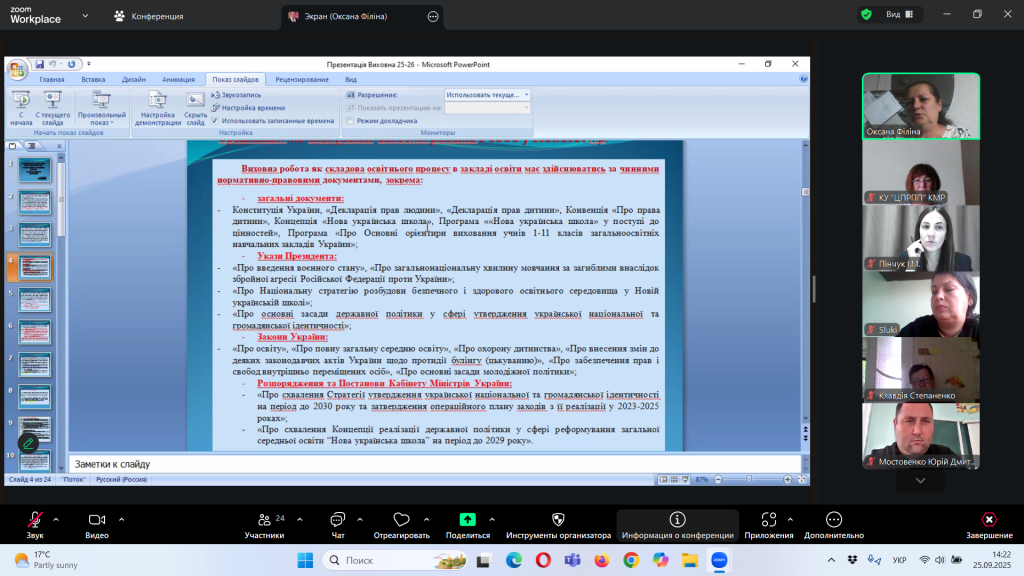Open the Чат chat panel
This screenshot has height=576, width=1024.
337,521
